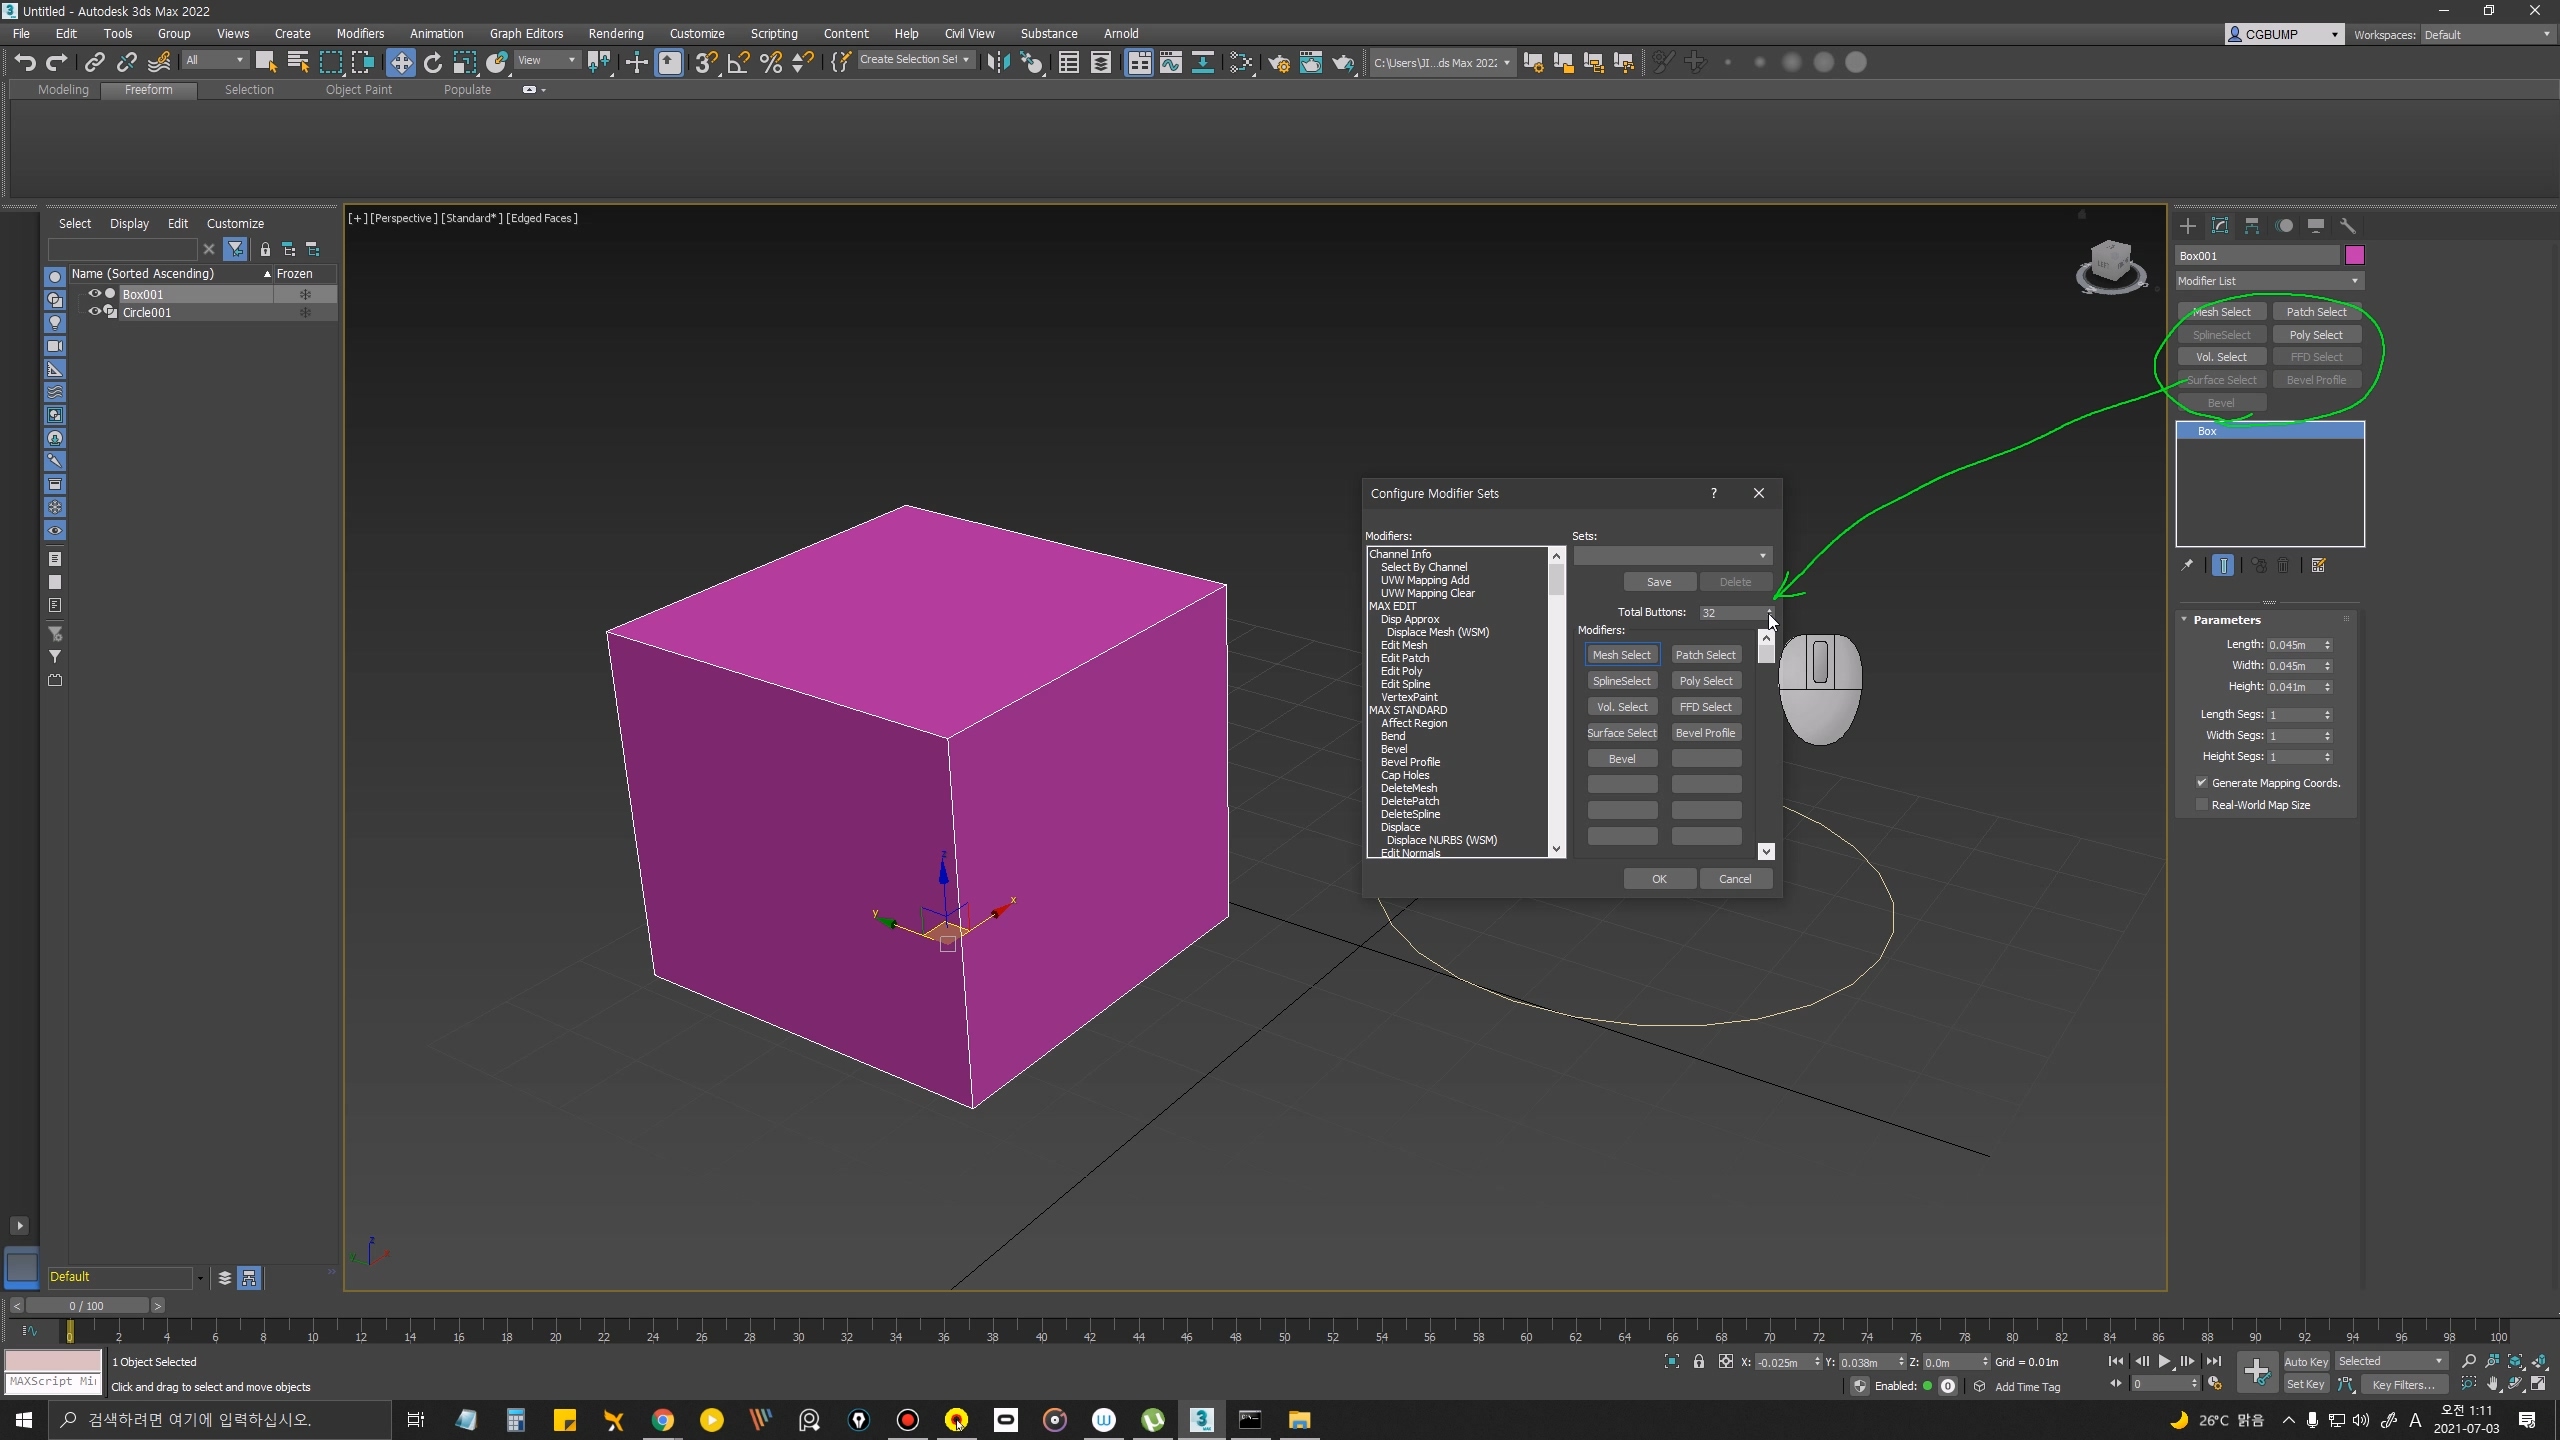This screenshot has height=1440, width=2560.
Task: Collapse the Parameters rollout
Action: click(2225, 620)
